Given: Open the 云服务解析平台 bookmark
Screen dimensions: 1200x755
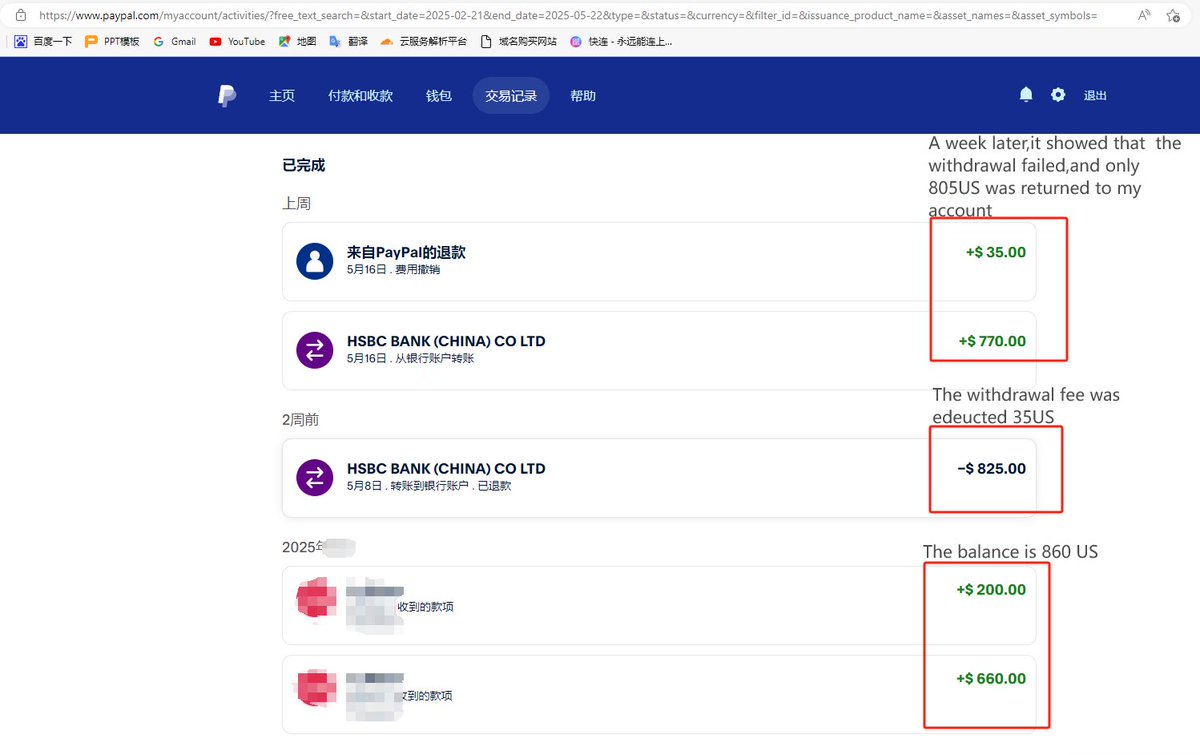Looking at the screenshot, I should pos(424,42).
